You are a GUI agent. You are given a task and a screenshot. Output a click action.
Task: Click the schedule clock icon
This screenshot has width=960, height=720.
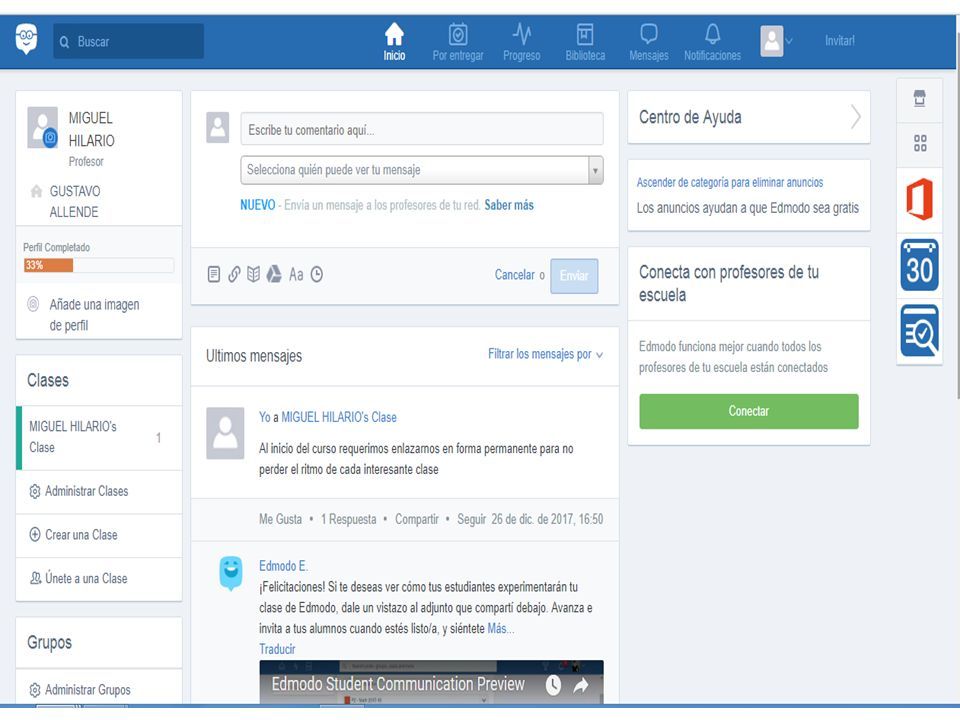(317, 274)
